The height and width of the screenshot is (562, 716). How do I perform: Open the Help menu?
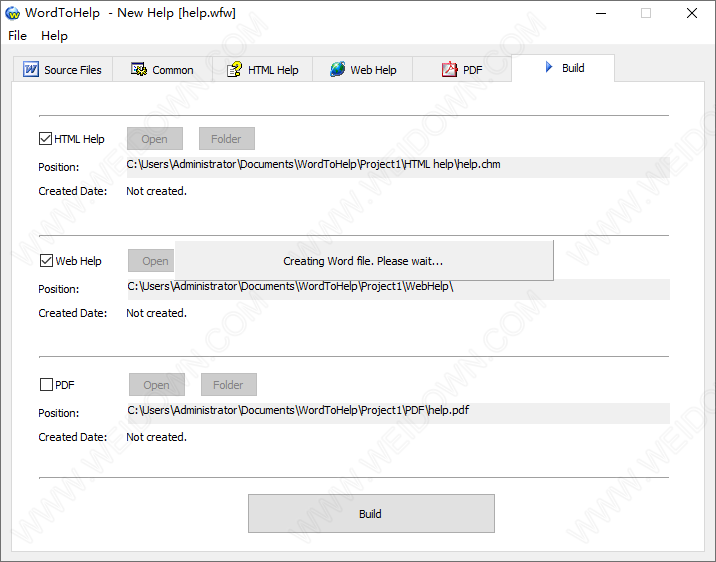pyautogui.click(x=54, y=36)
